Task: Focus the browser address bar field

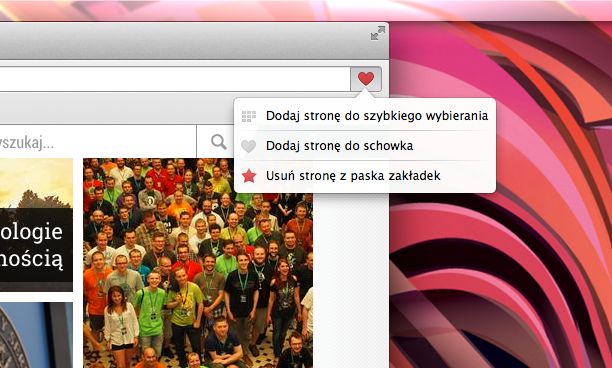Action: pos(175,79)
